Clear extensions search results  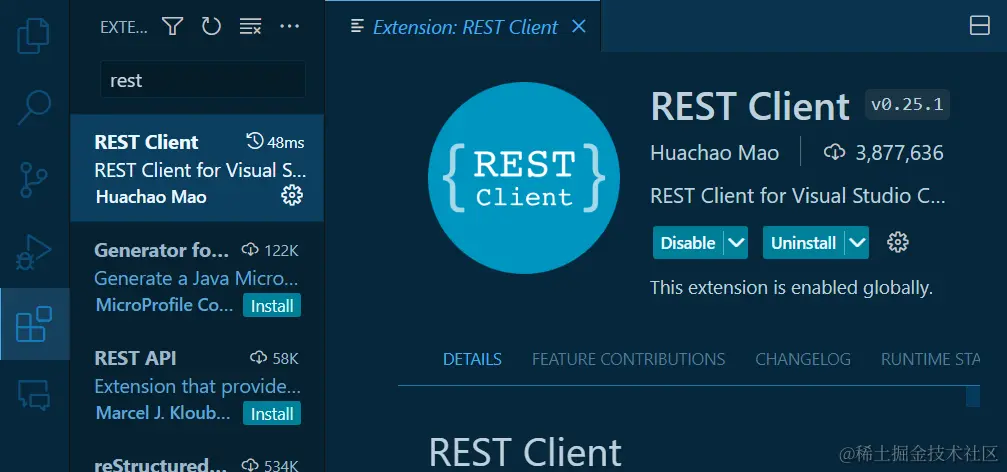pos(250,26)
